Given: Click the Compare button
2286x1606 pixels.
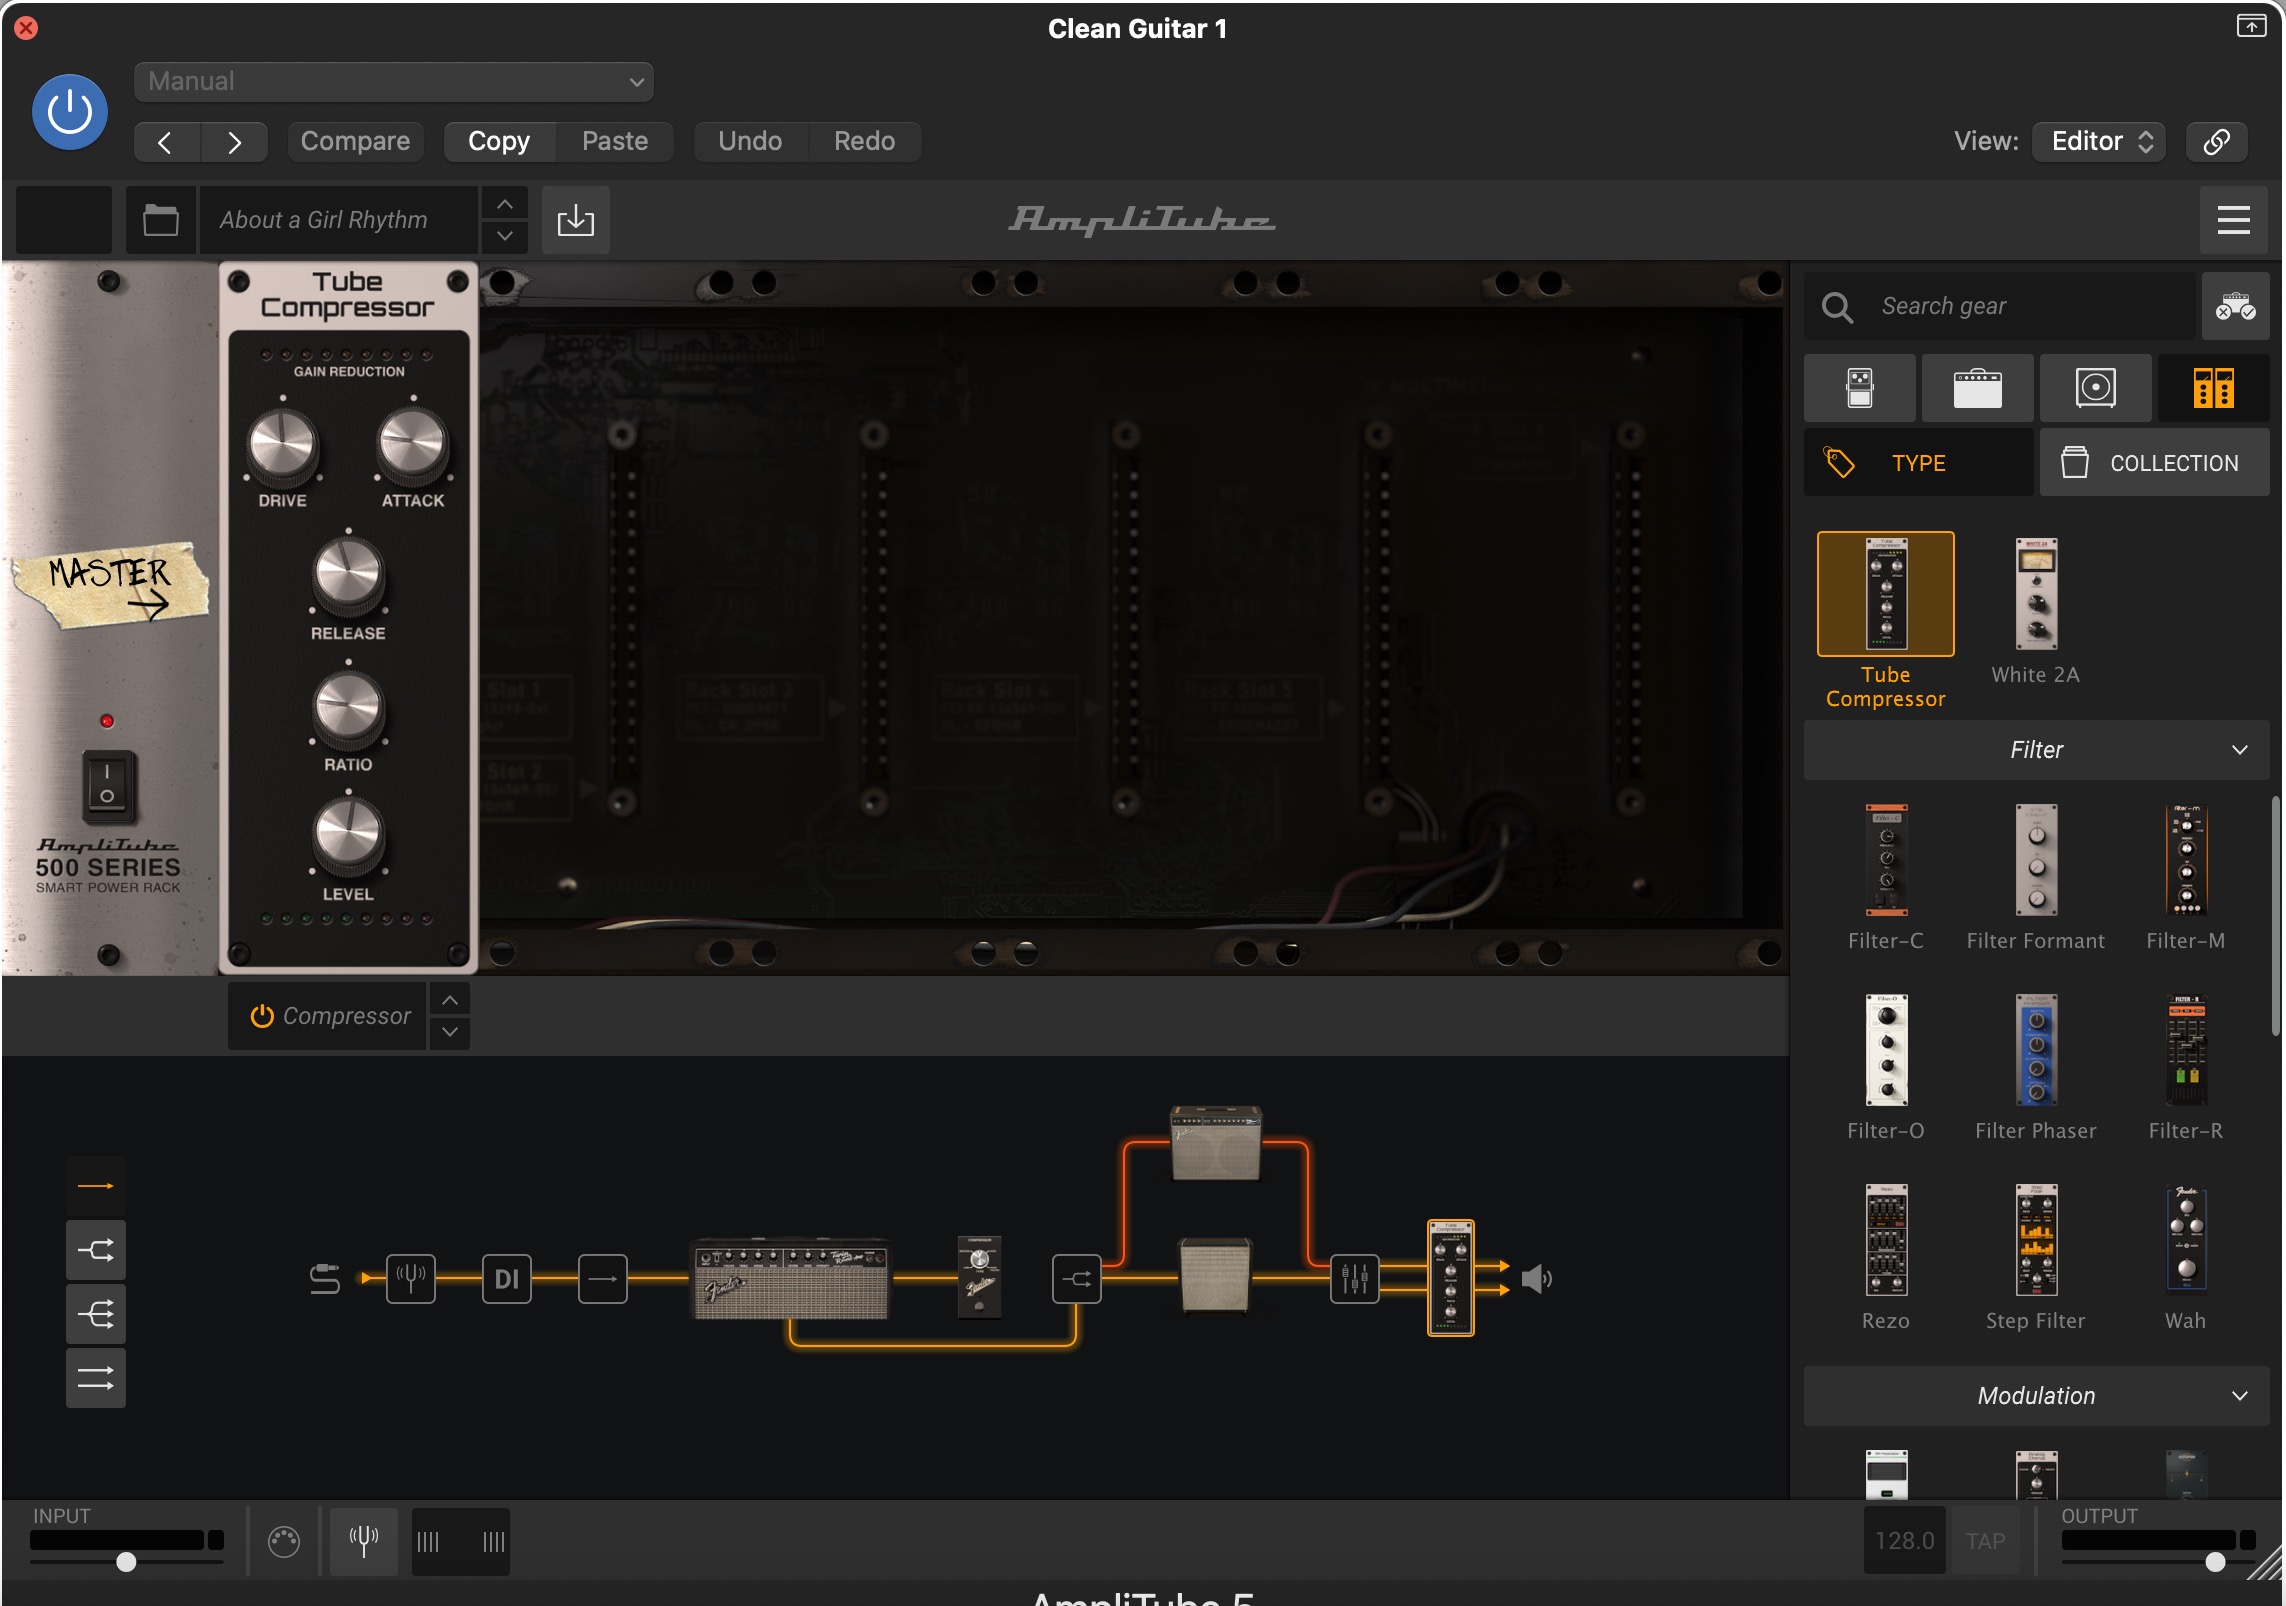Looking at the screenshot, I should tap(355, 141).
